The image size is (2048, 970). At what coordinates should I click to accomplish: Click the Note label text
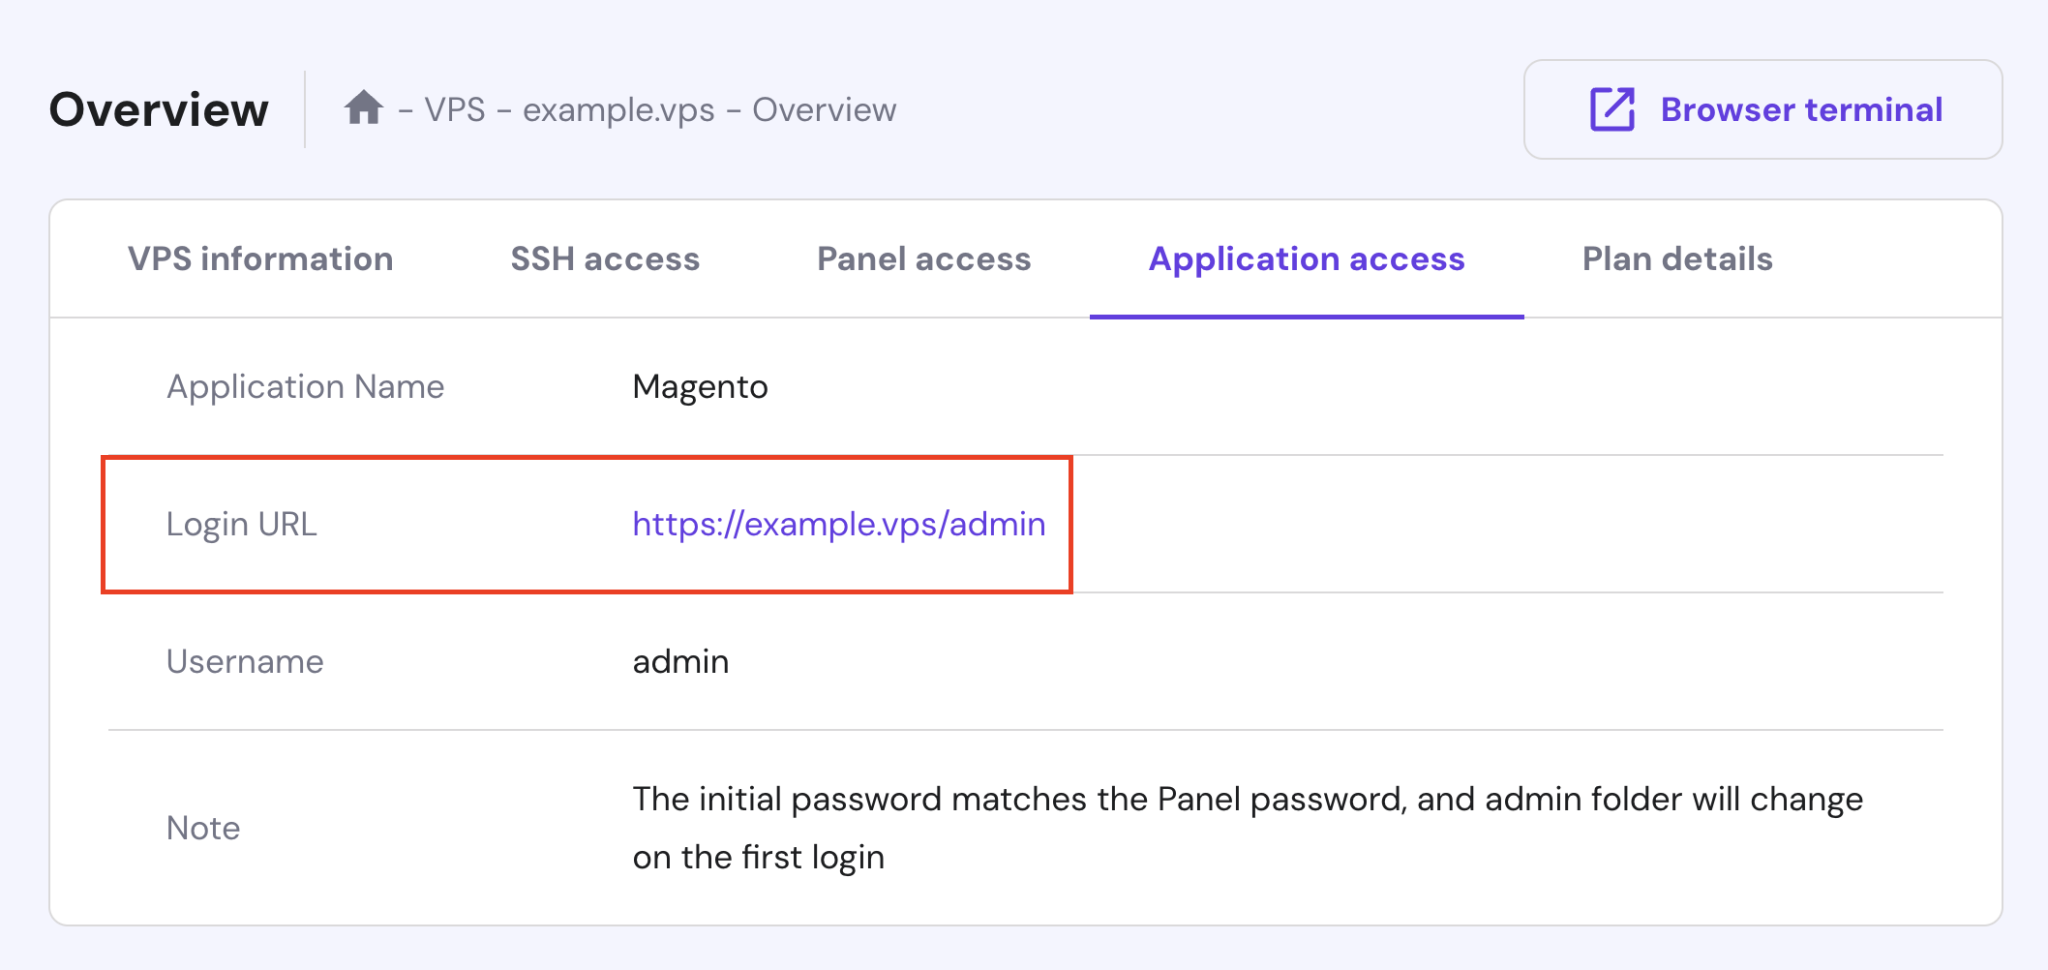coord(203,827)
